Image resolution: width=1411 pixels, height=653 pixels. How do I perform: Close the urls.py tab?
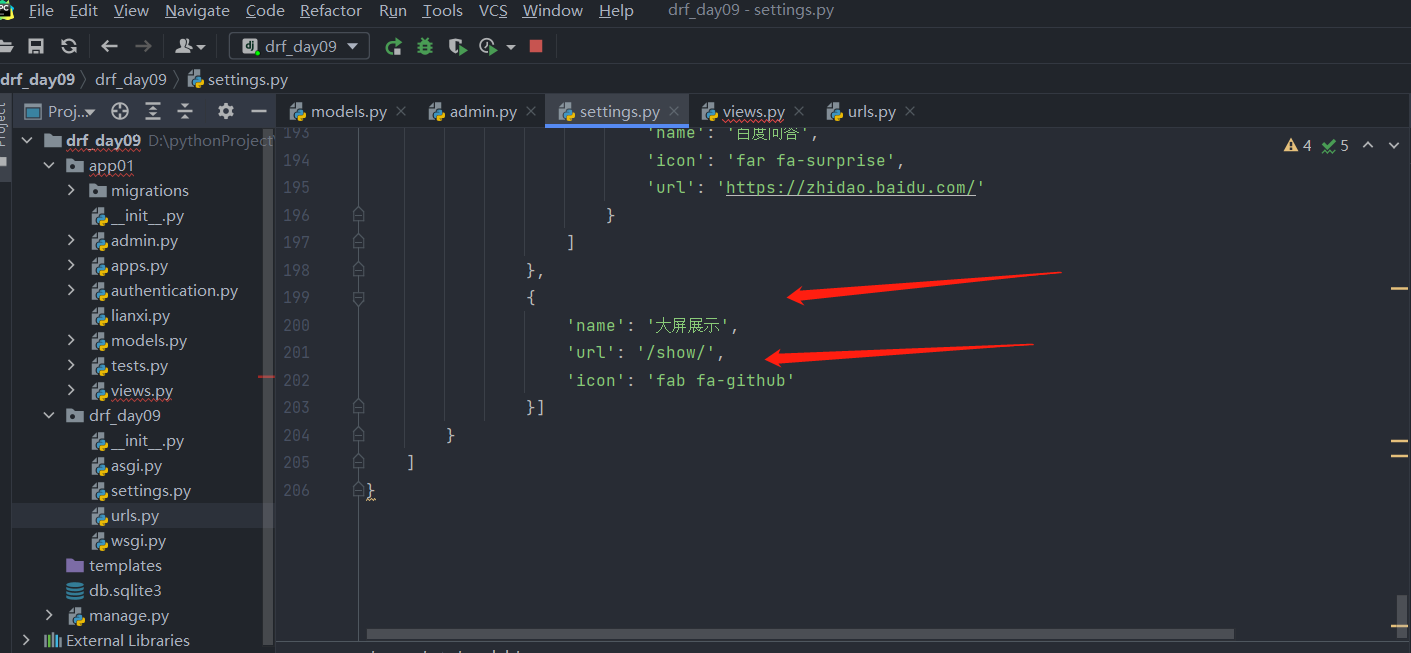point(909,111)
